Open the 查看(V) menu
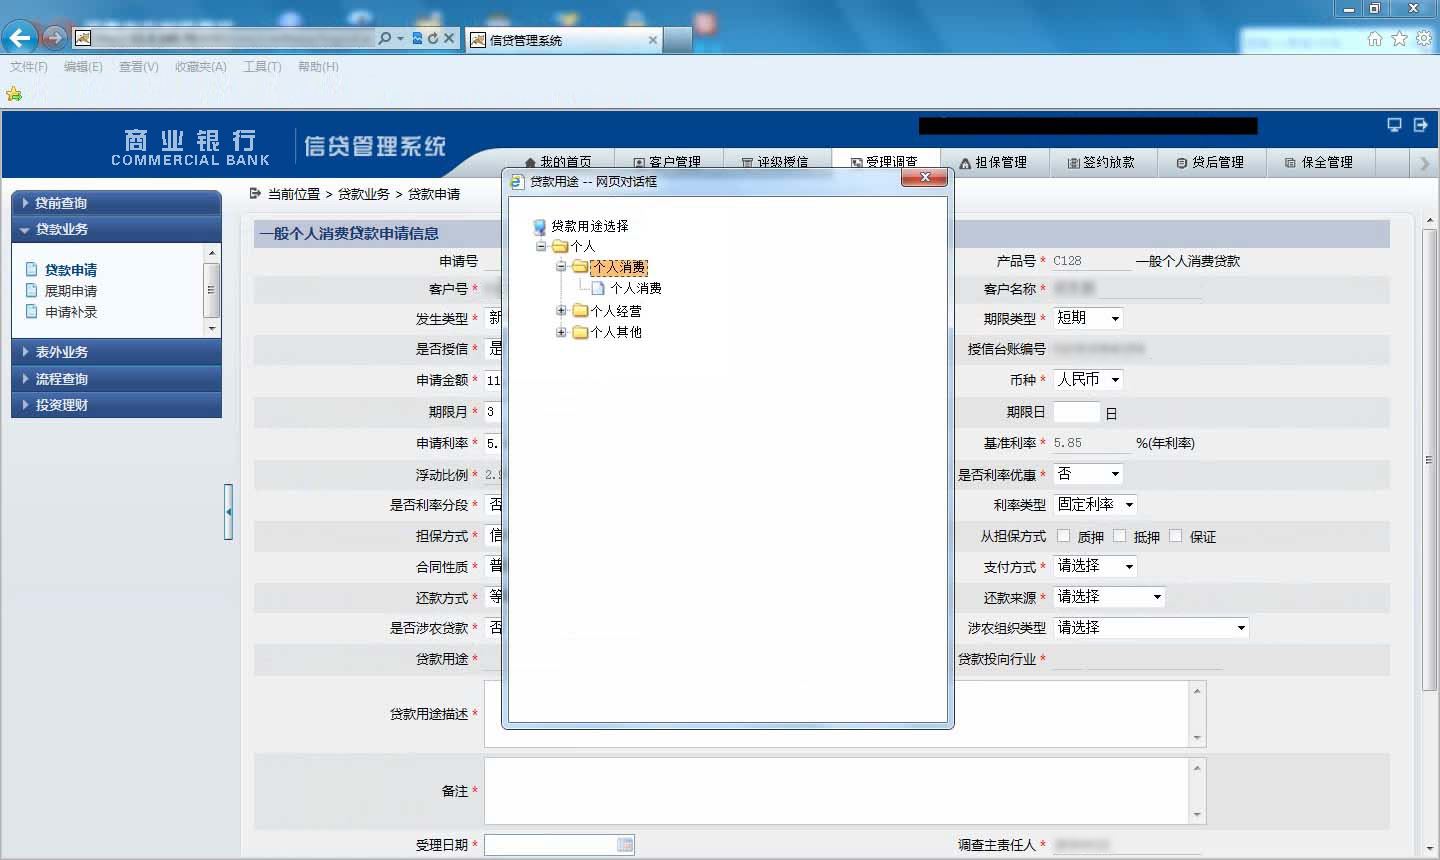1440x860 pixels. coord(139,67)
